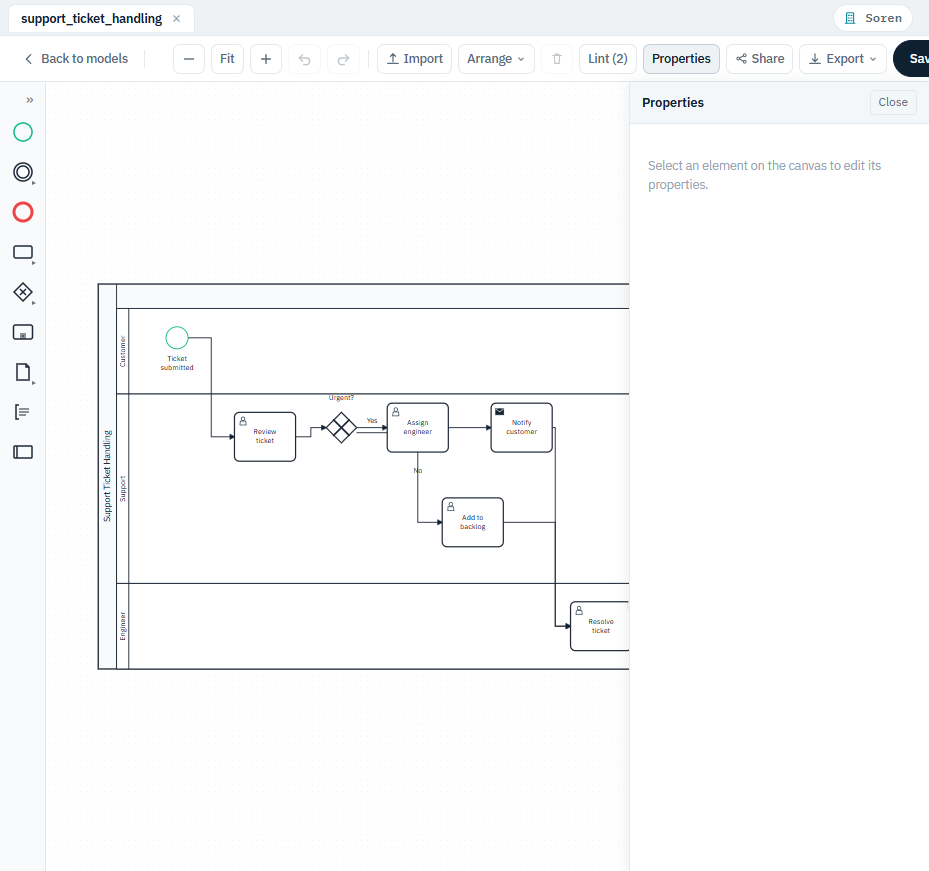Expand the palette with double chevron
Viewport: 929px width, 871px height.
[x=30, y=100]
